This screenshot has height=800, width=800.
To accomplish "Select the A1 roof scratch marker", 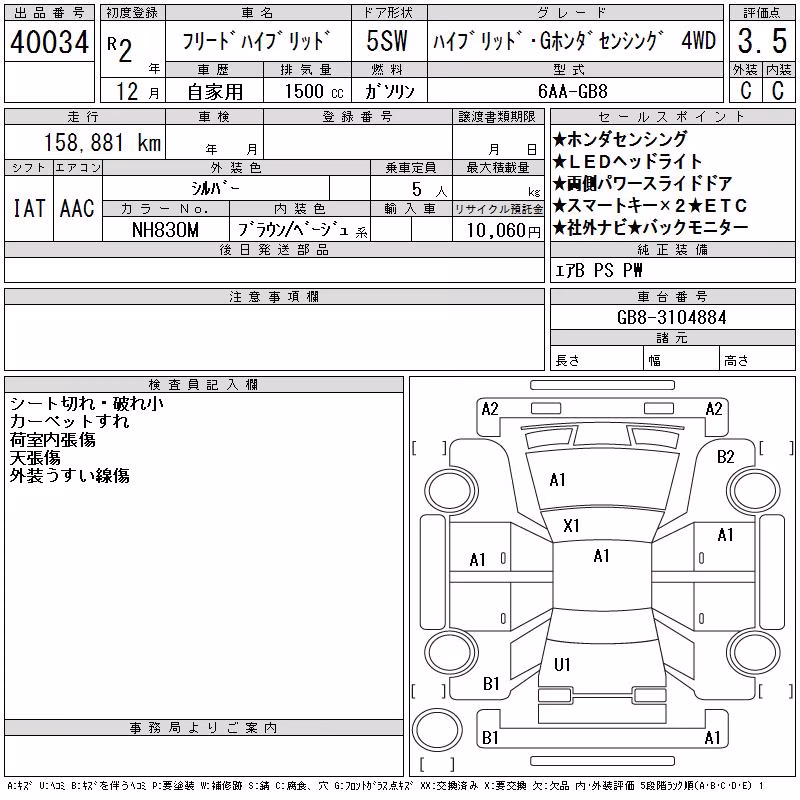I will (x=602, y=556).
